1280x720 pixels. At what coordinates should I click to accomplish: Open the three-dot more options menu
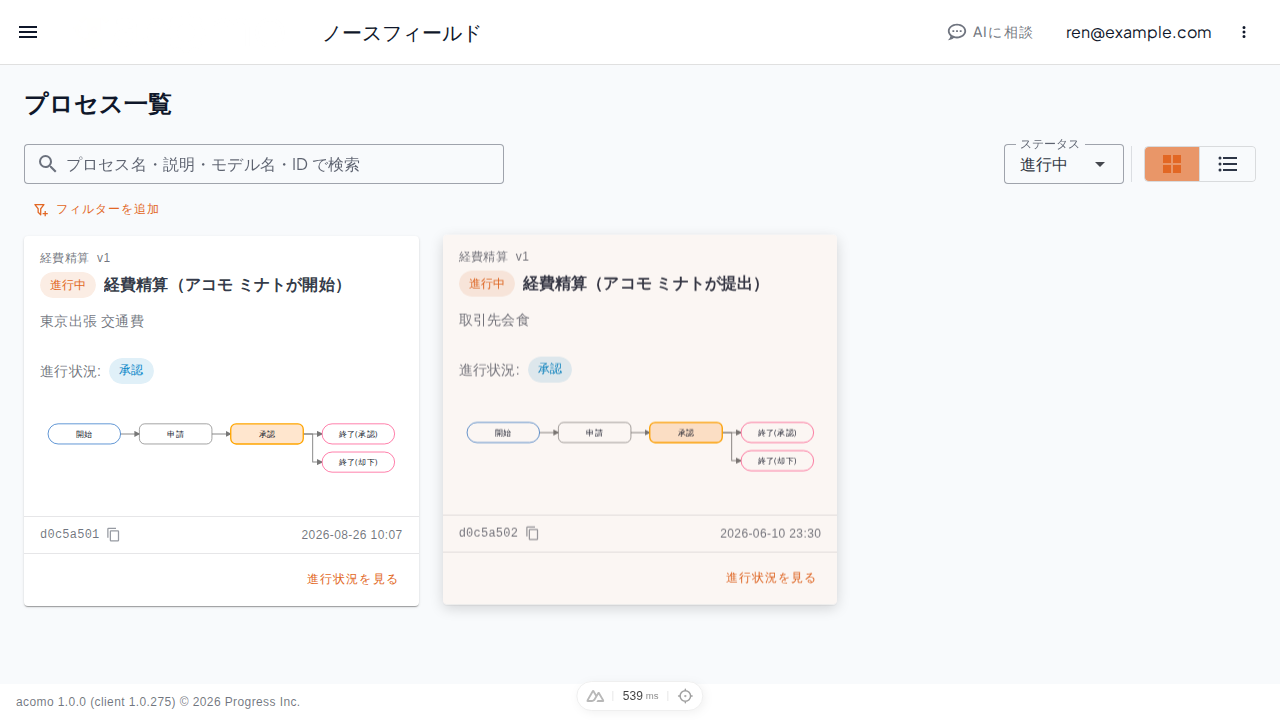click(1244, 32)
